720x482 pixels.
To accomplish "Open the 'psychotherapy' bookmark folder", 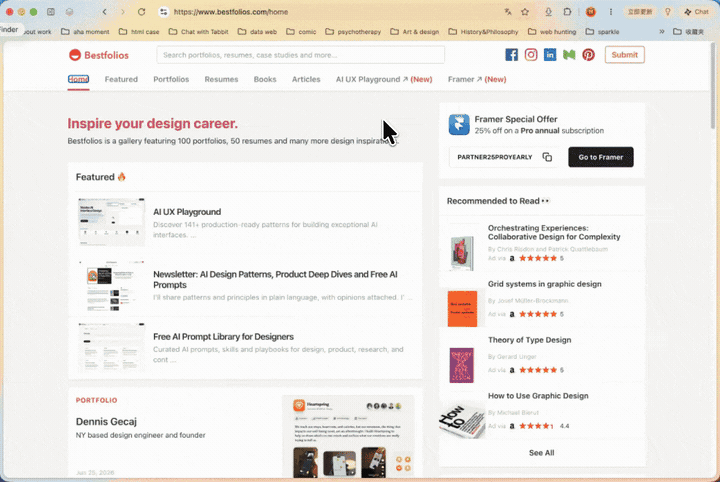I will pyautogui.click(x=353, y=32).
